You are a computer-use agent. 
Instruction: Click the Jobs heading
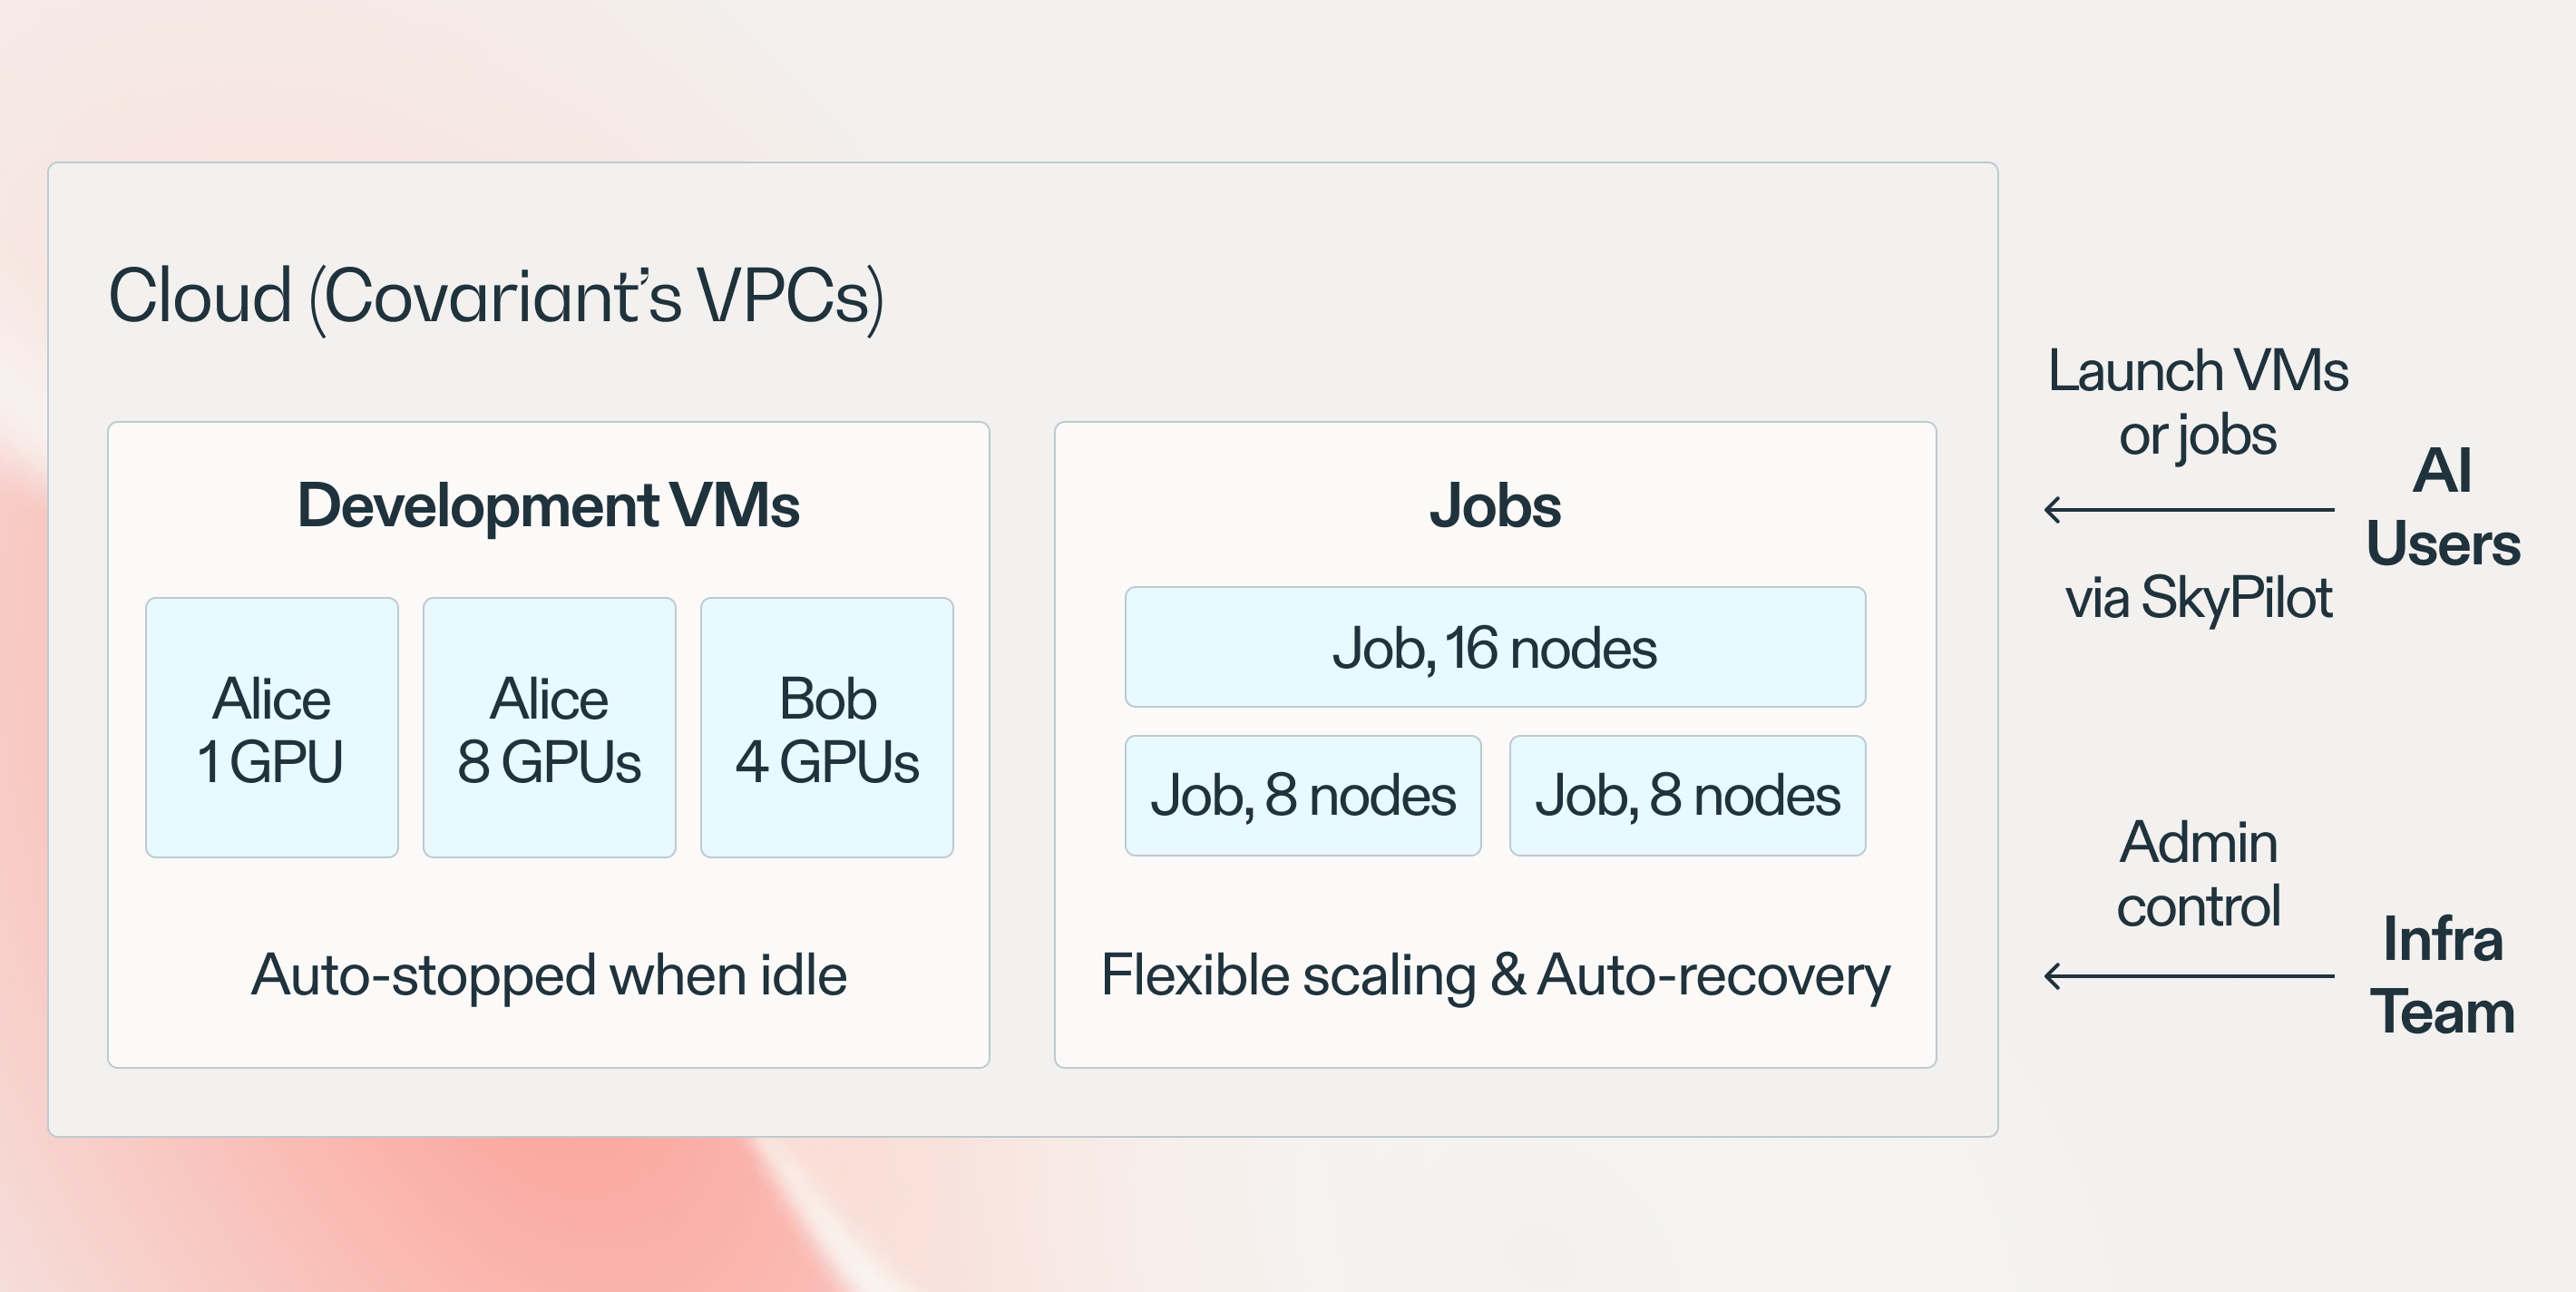pyautogui.click(x=1495, y=505)
